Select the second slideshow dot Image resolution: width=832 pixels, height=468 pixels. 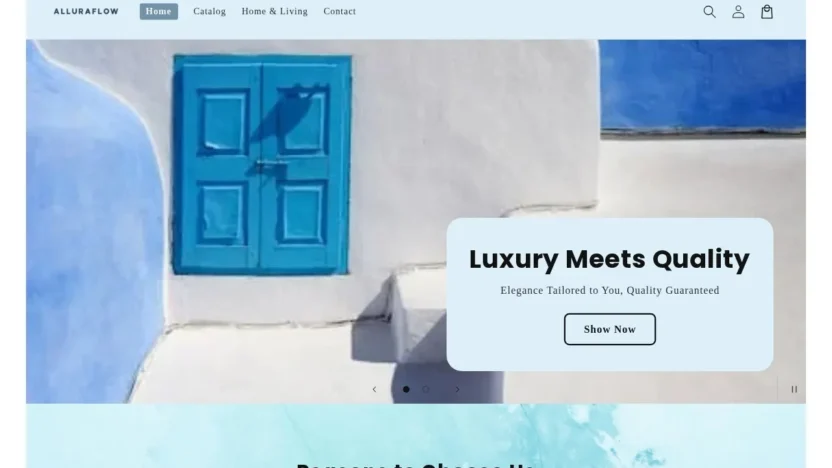click(x=426, y=389)
